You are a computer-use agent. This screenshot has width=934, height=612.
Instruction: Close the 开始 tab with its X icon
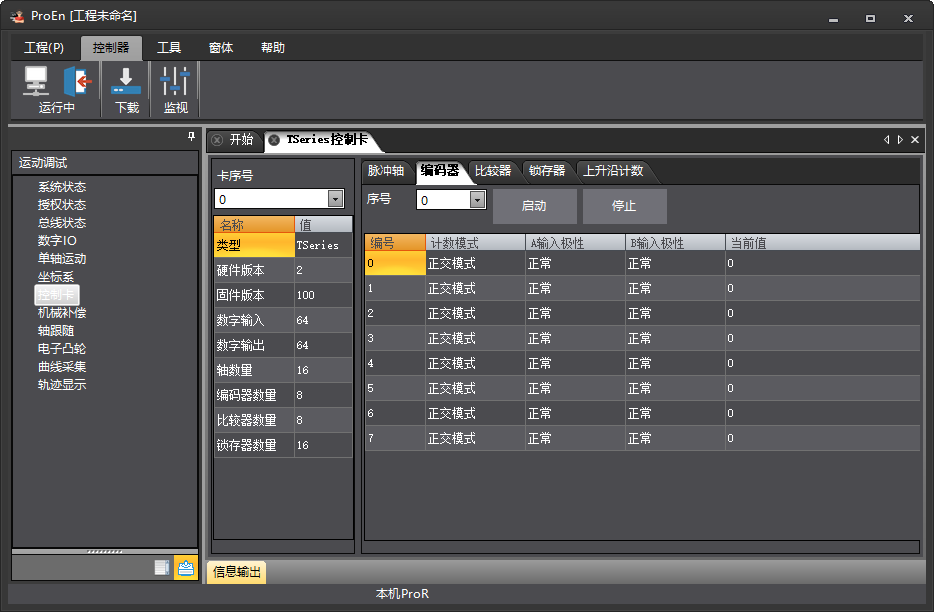click(217, 139)
